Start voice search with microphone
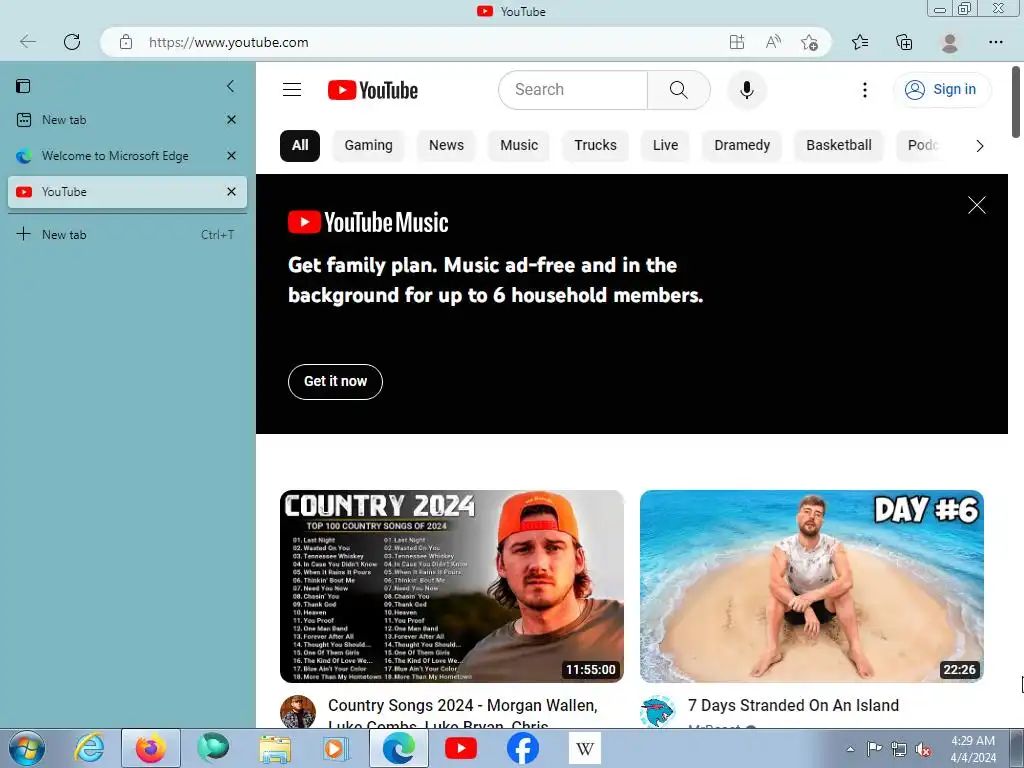Screen dimensions: 1024x768 click(746, 89)
